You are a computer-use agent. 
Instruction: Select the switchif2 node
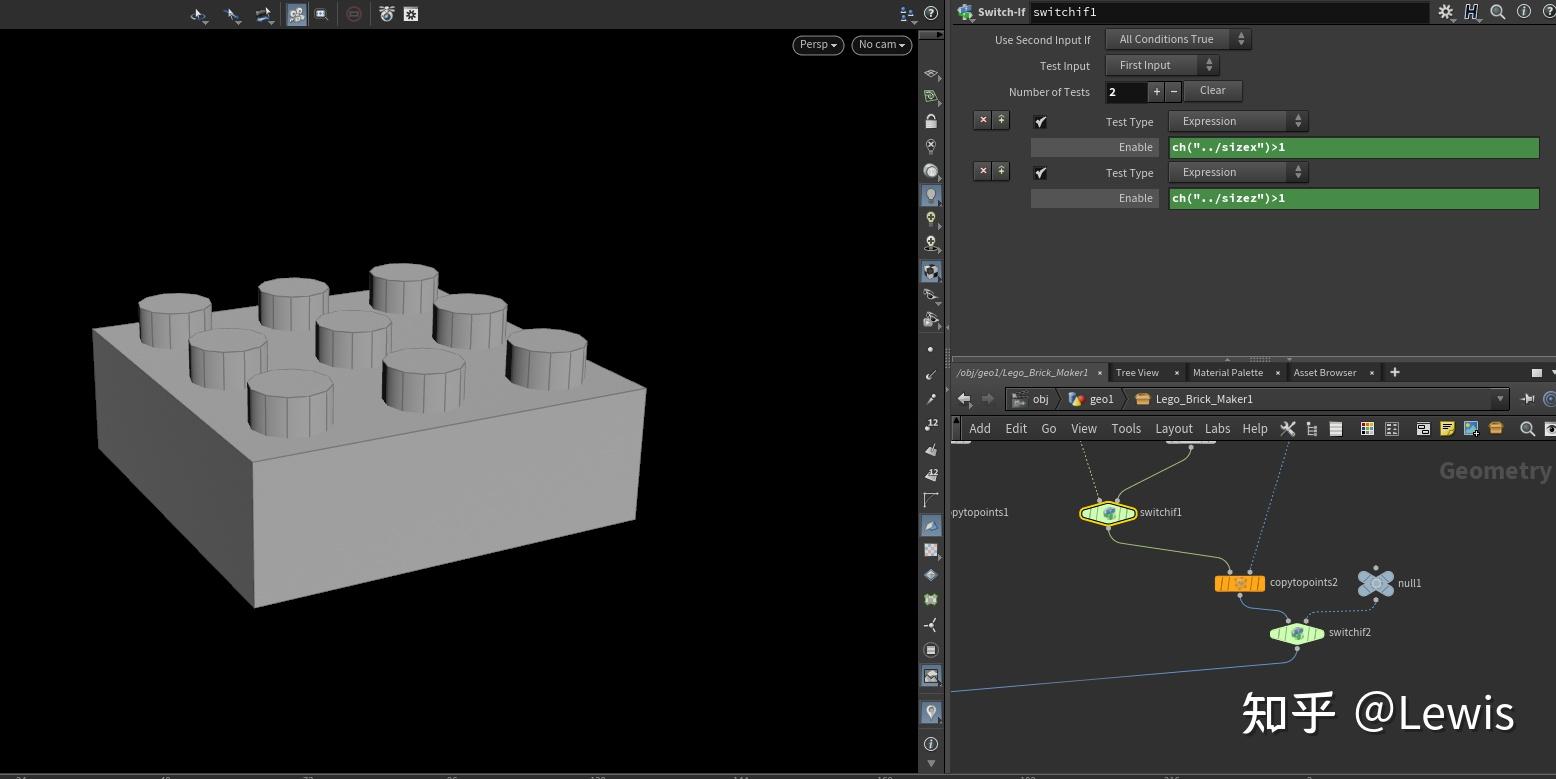[x=1296, y=633]
